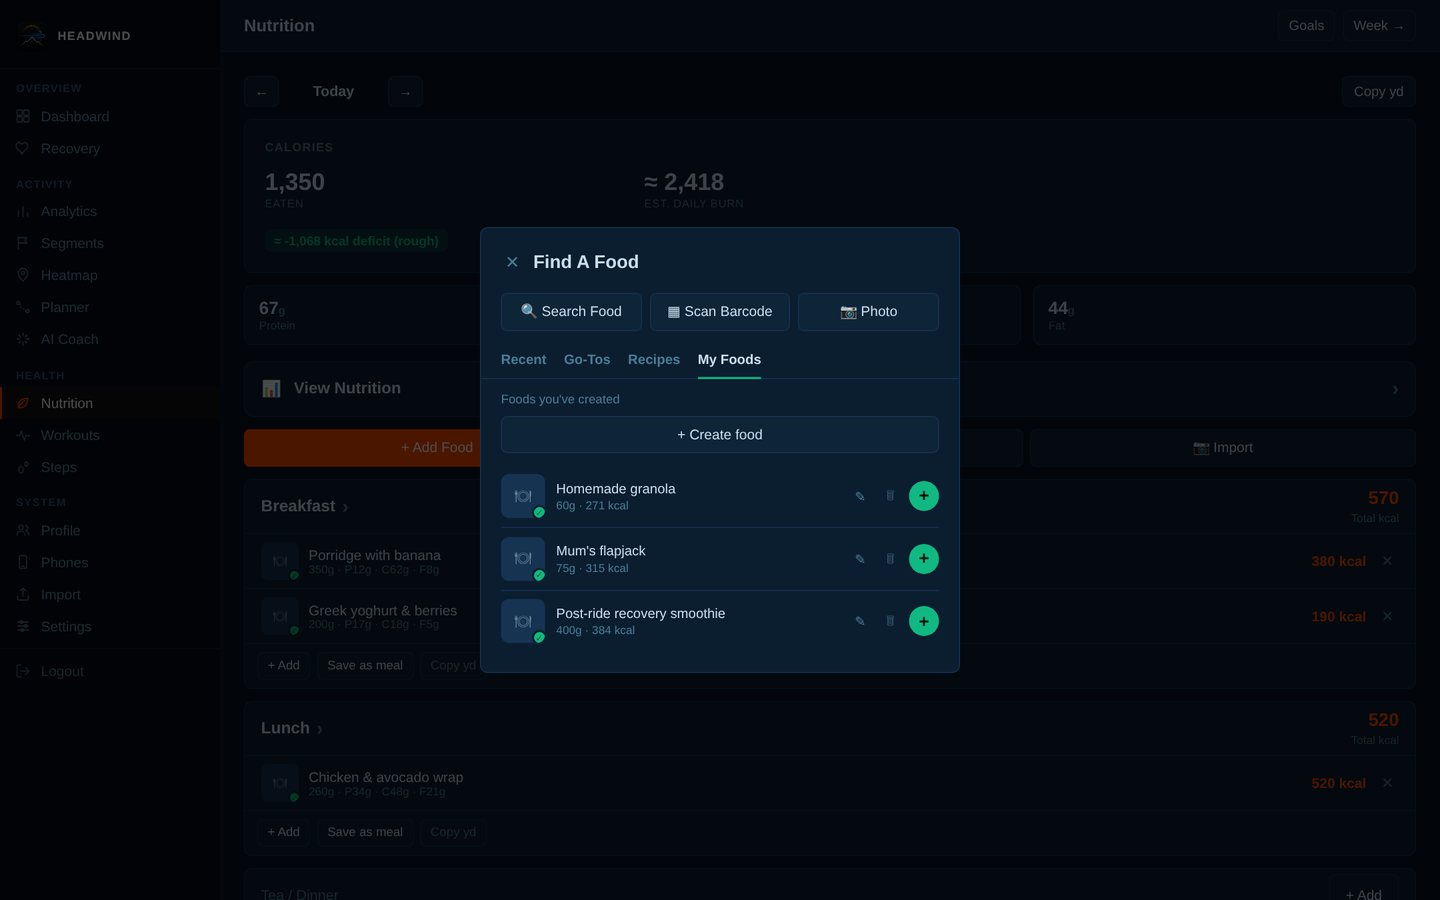Viewport: 1440px width, 900px height.
Task: Select the My Foods tab
Action: 729,360
